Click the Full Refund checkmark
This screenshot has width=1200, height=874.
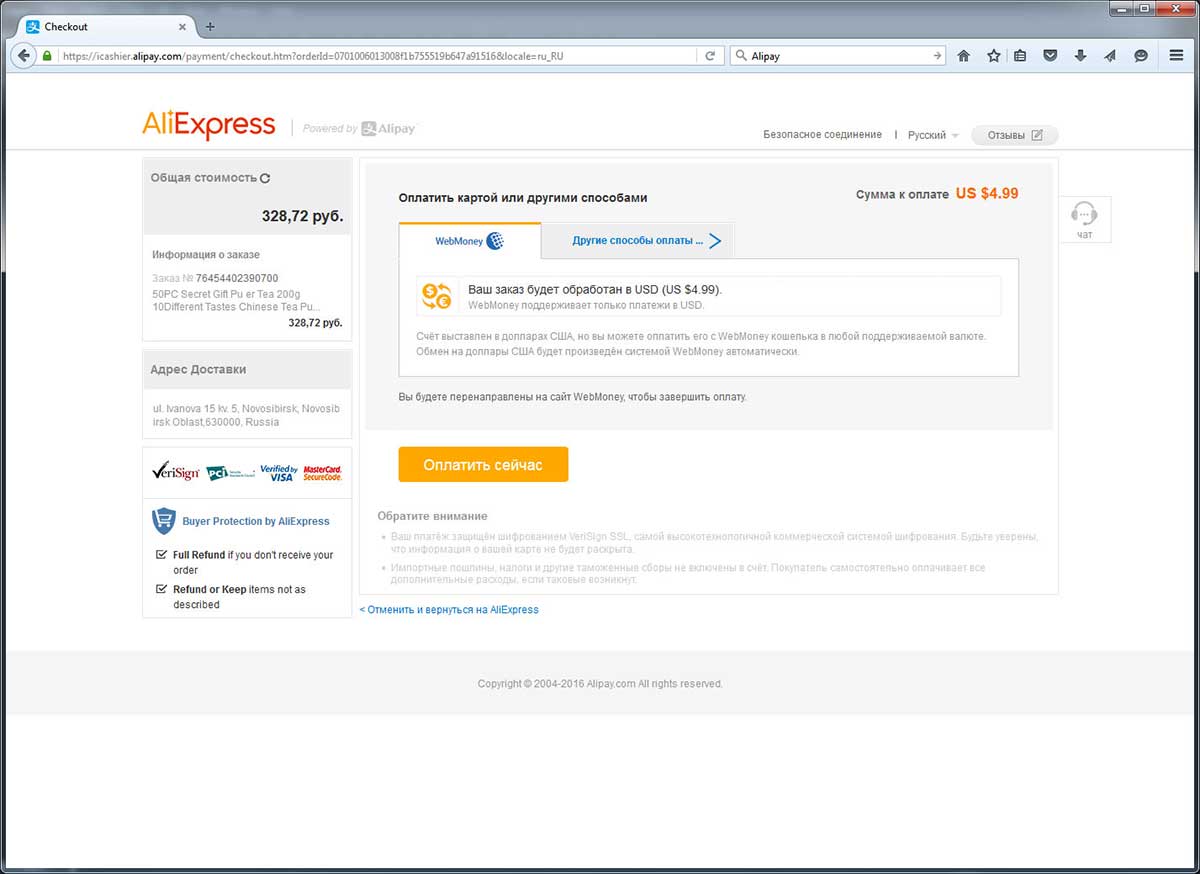pos(162,554)
